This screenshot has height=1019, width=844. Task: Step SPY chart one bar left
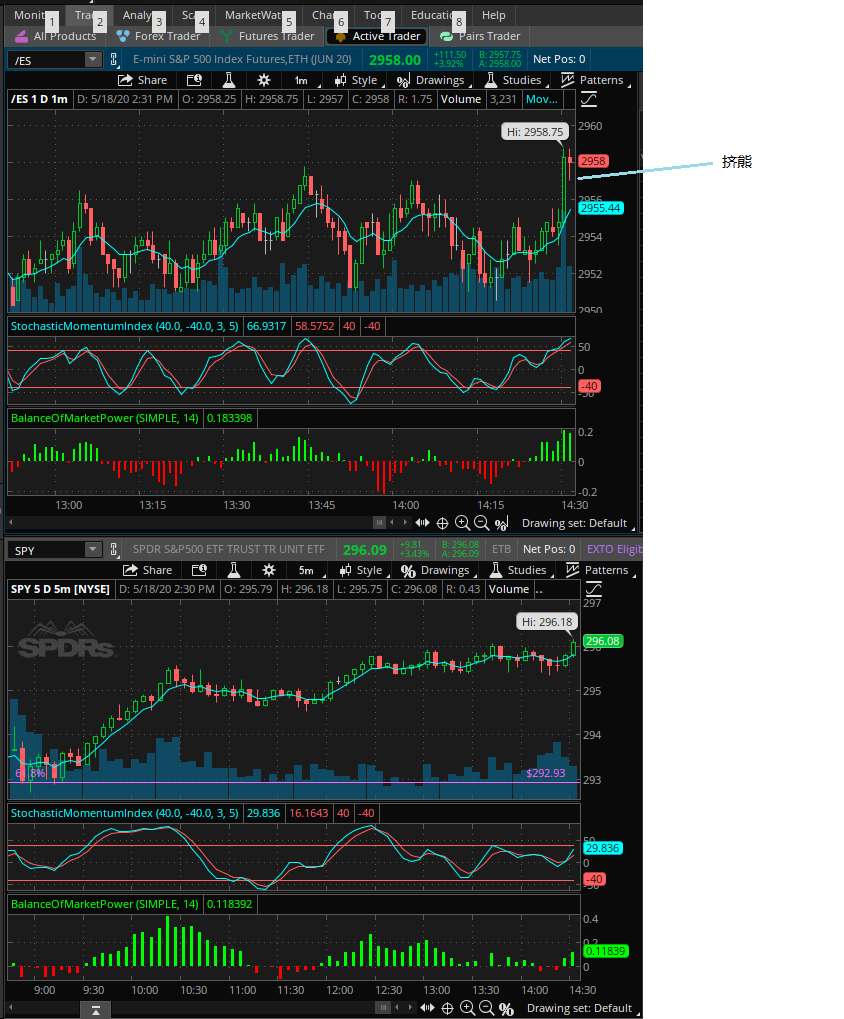(397, 1007)
